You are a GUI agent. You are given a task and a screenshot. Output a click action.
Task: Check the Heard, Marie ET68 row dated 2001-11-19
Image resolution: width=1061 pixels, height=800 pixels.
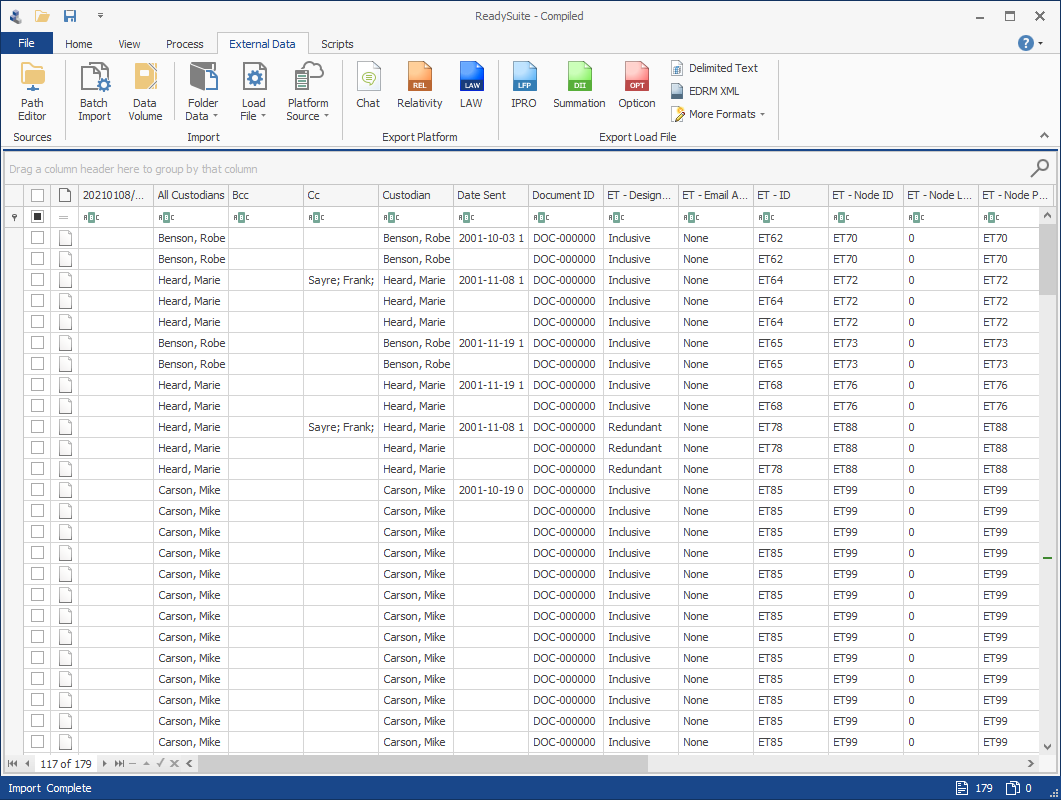pos(37,384)
